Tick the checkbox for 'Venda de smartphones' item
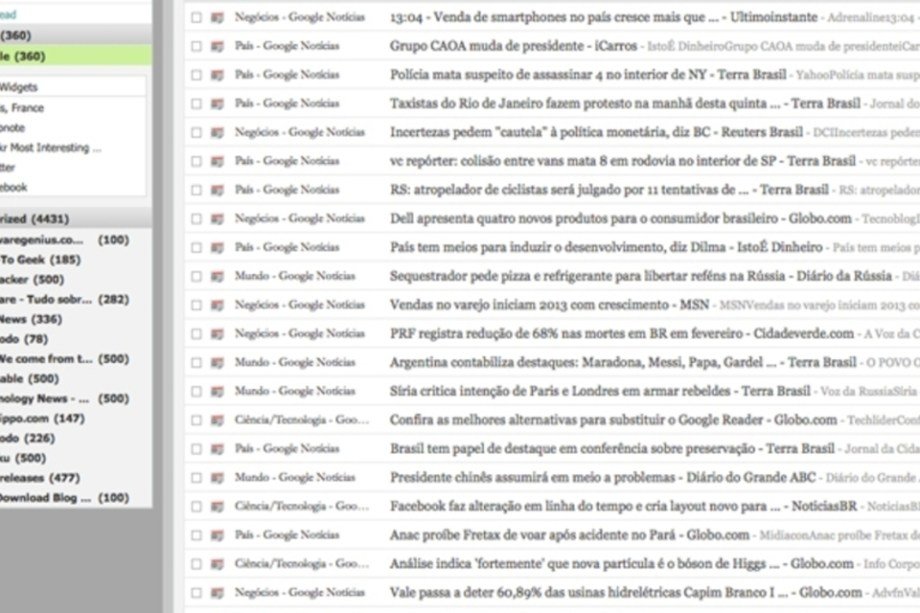 (197, 18)
